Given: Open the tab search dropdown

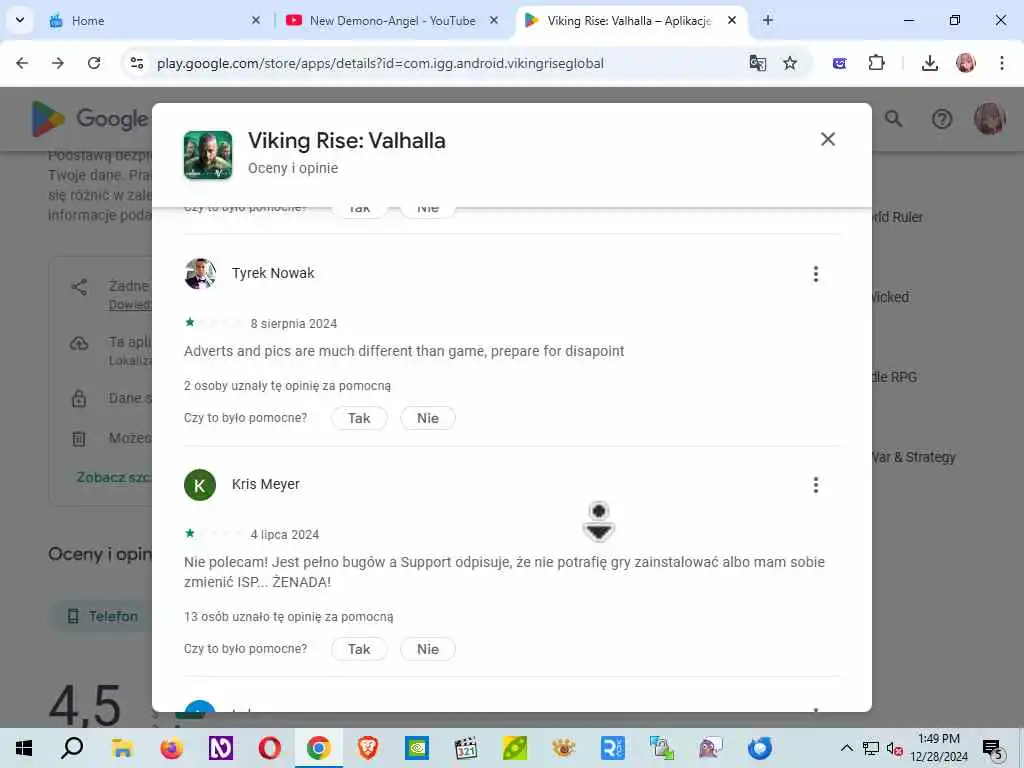Looking at the screenshot, I should (x=20, y=20).
